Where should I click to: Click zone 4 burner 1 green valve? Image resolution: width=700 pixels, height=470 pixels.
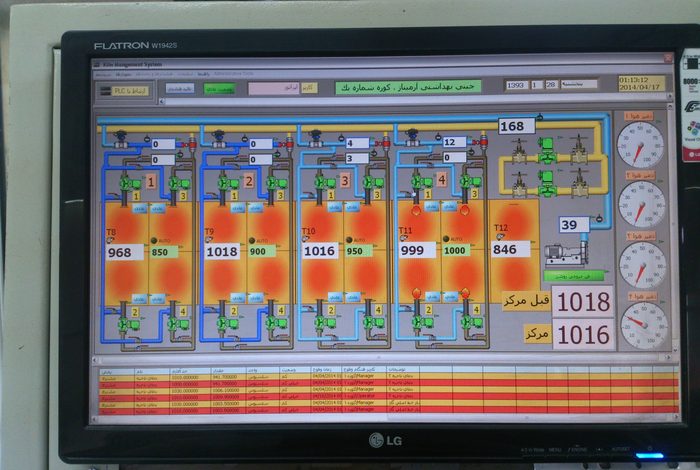(422, 182)
